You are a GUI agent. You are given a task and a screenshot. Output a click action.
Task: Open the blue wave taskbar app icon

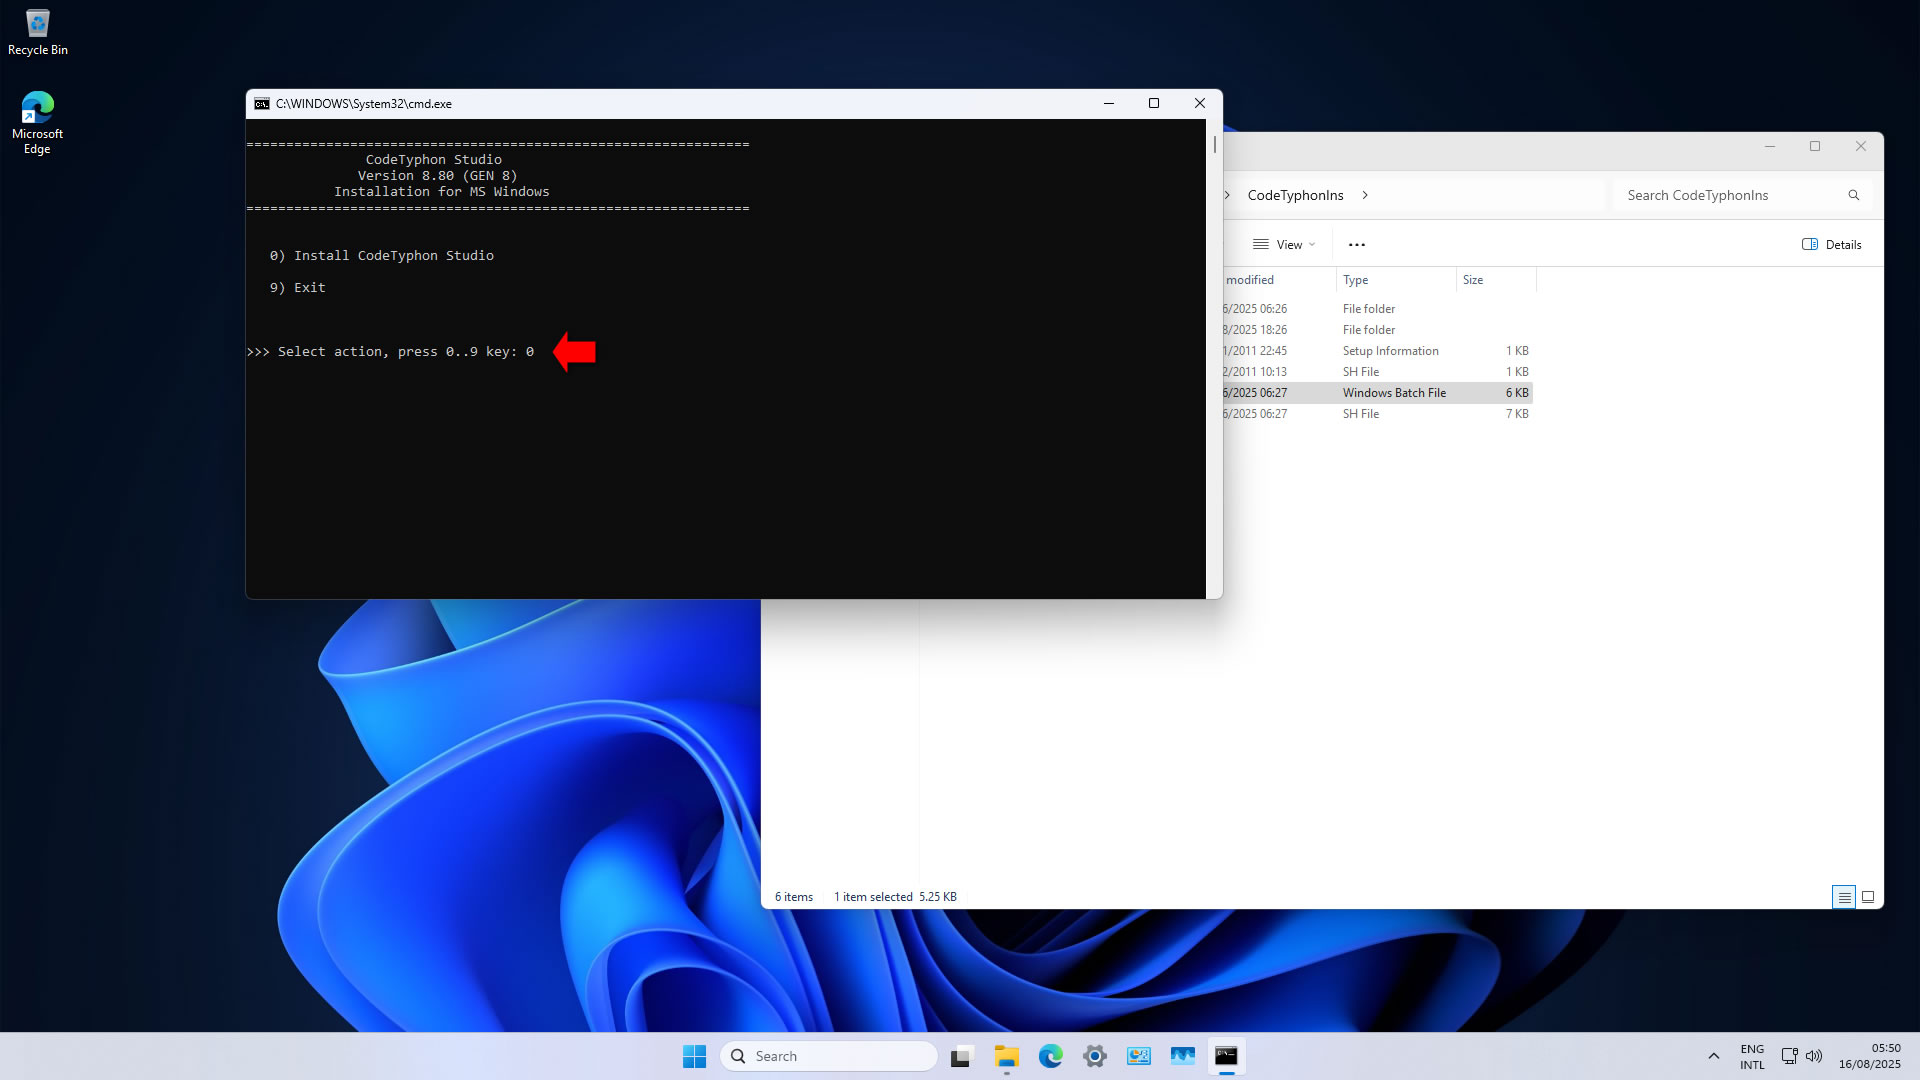(1182, 1056)
